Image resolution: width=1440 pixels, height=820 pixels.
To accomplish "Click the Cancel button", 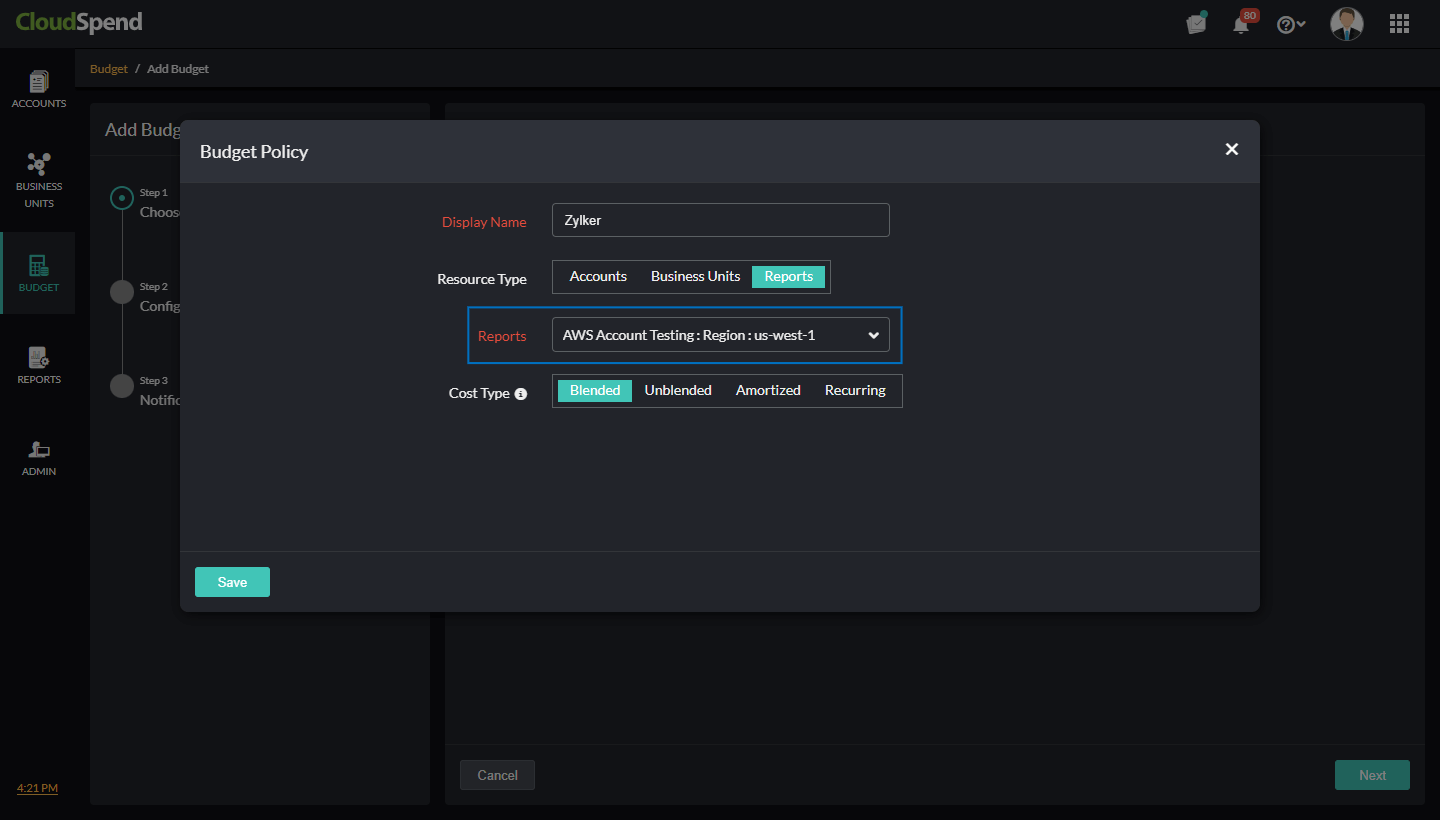I will 497,775.
